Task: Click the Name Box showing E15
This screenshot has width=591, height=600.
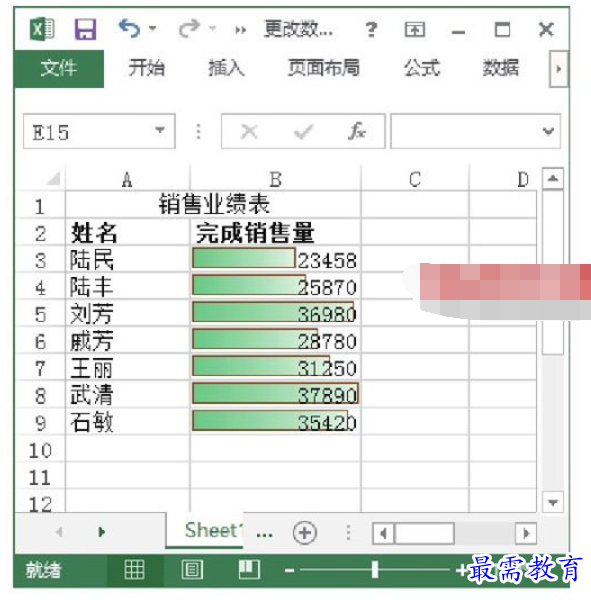Action: point(99,131)
